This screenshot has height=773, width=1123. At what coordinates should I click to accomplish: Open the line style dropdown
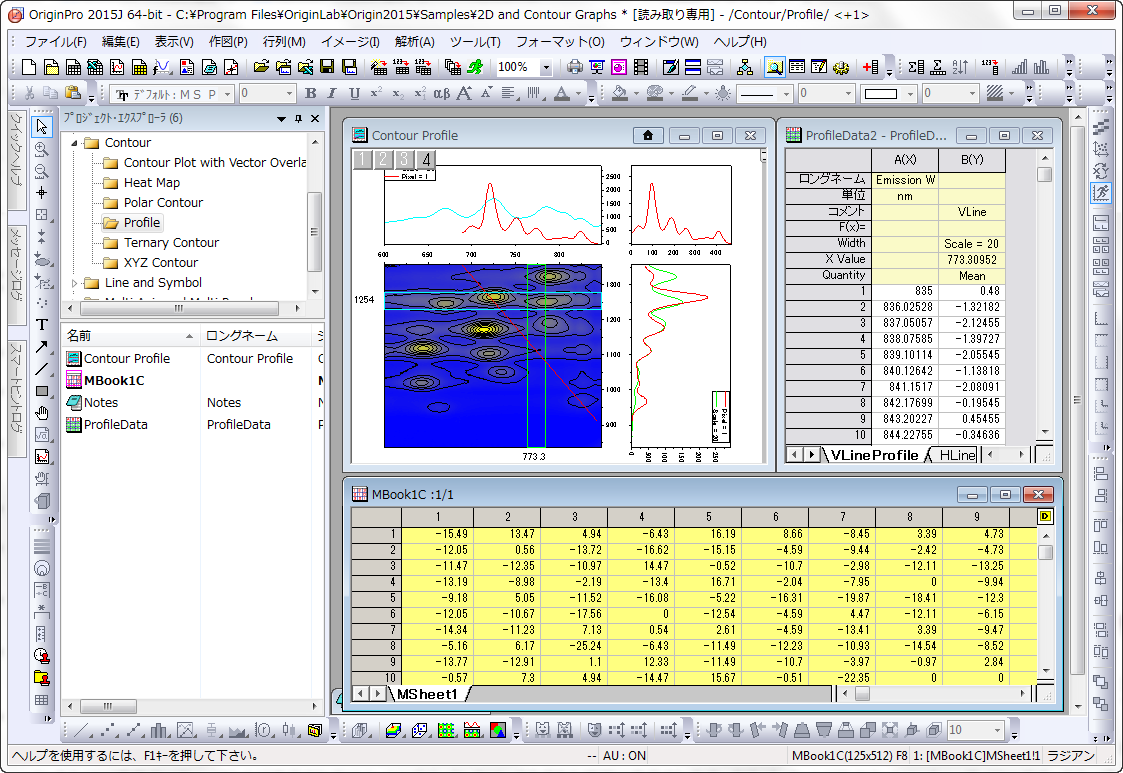click(x=786, y=94)
